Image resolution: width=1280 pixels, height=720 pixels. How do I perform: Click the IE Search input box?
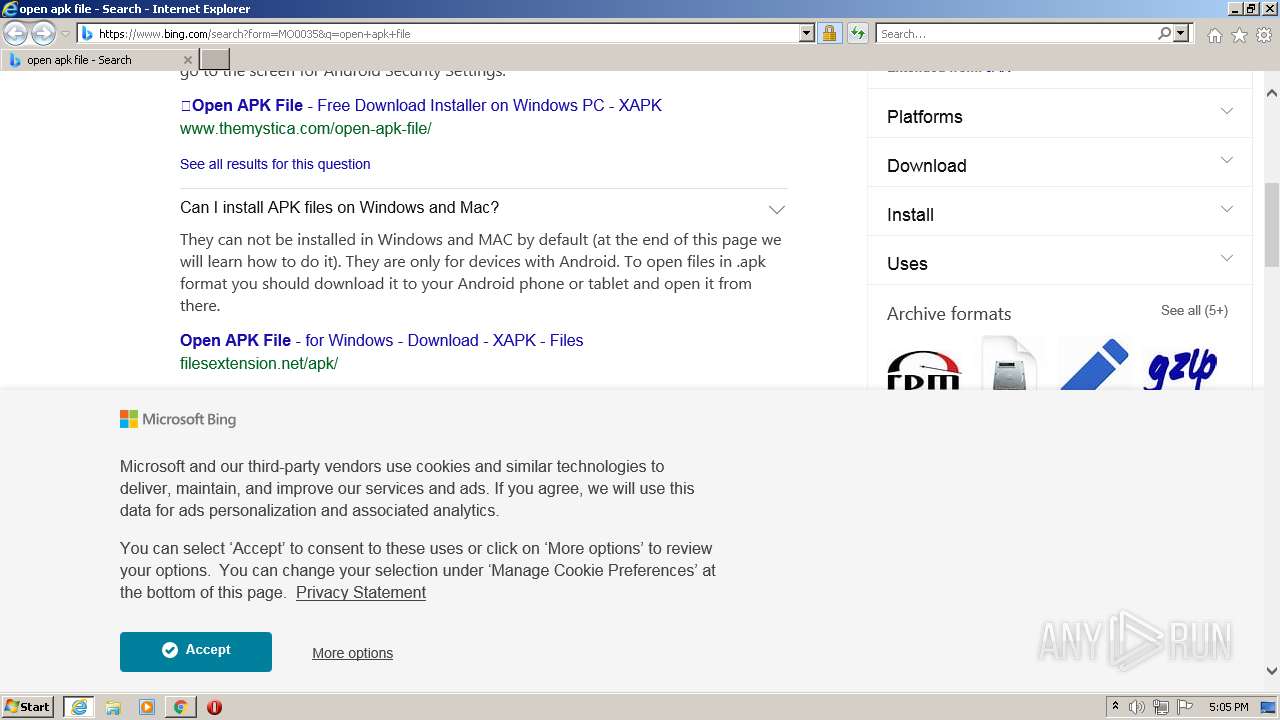[x=1016, y=33]
